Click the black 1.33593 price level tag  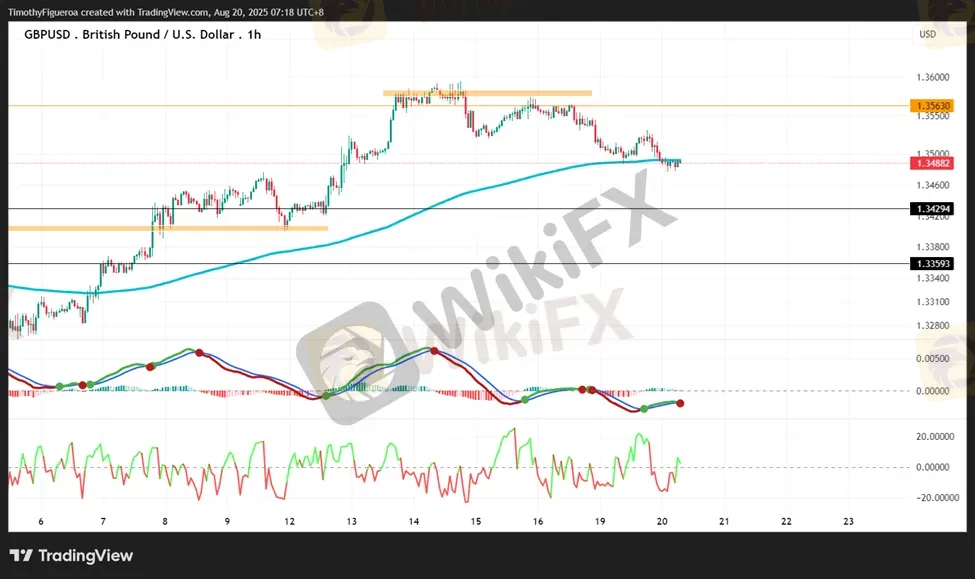pyautogui.click(x=931, y=263)
